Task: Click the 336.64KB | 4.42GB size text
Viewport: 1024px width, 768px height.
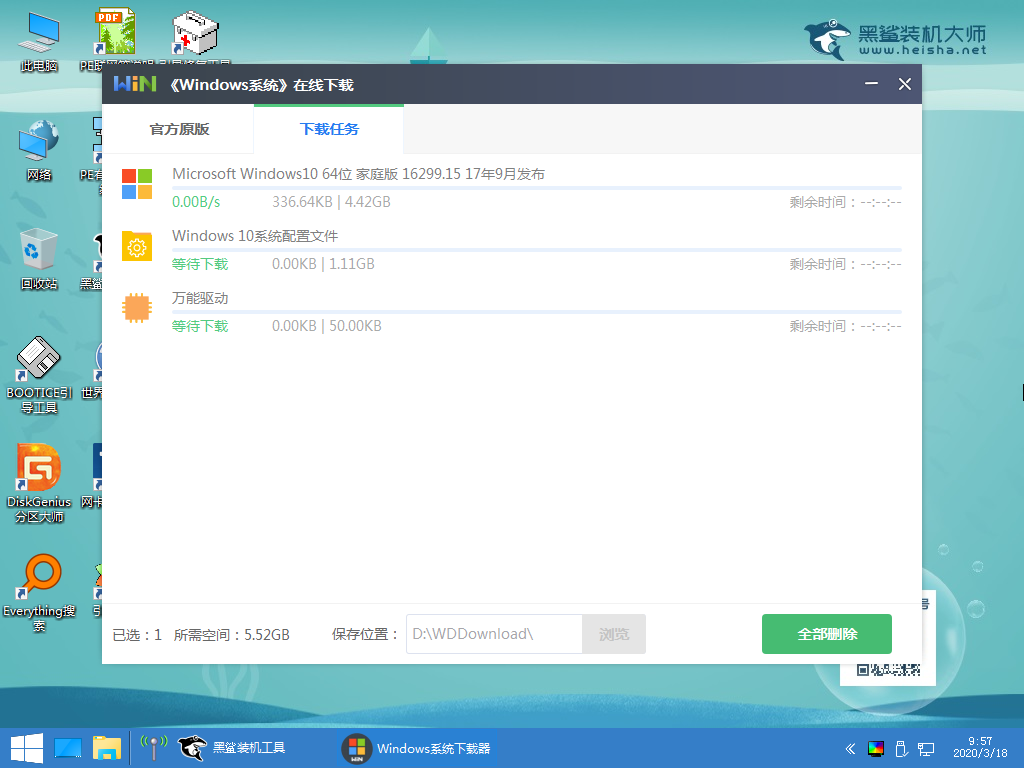Action: click(331, 202)
